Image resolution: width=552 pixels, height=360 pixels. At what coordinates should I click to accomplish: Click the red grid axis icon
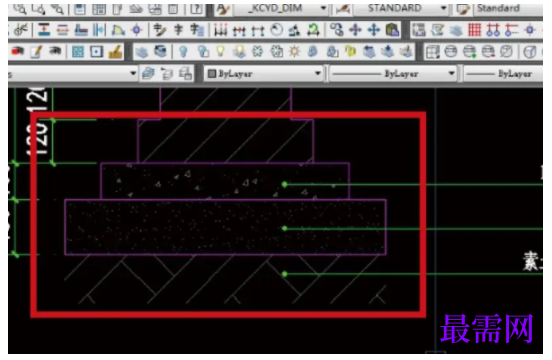(x=474, y=30)
